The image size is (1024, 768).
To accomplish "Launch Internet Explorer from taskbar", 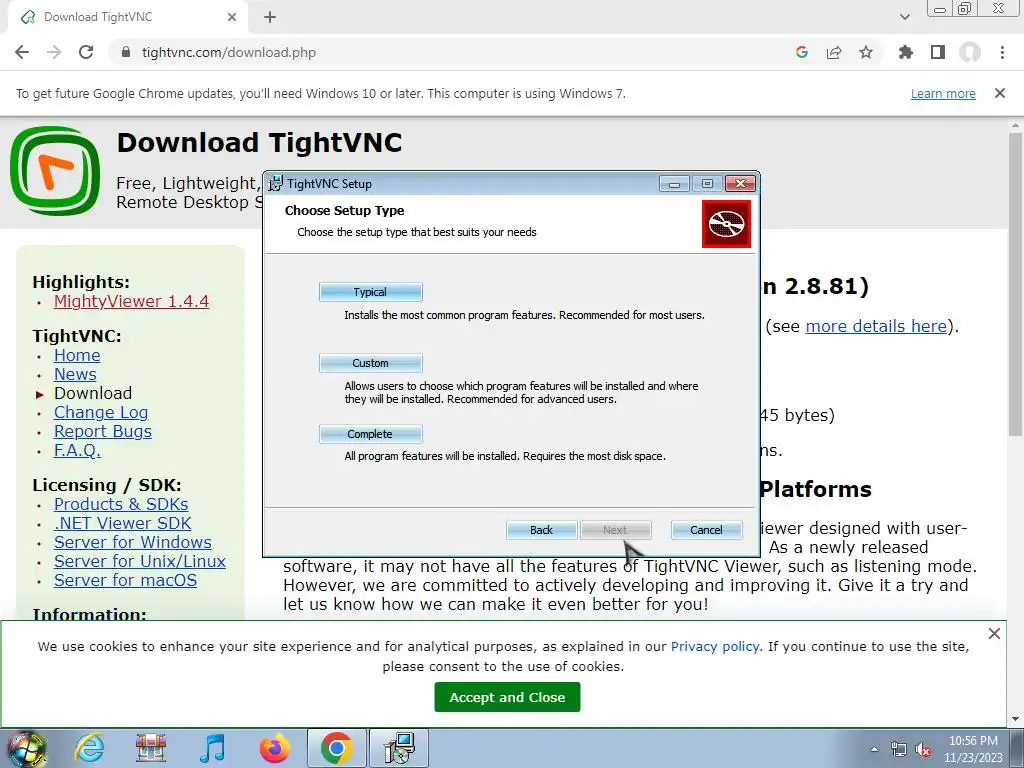I will [89, 748].
